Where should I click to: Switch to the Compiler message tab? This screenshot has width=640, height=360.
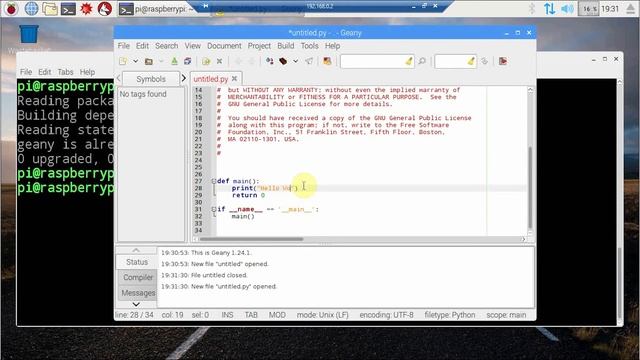[x=138, y=278]
